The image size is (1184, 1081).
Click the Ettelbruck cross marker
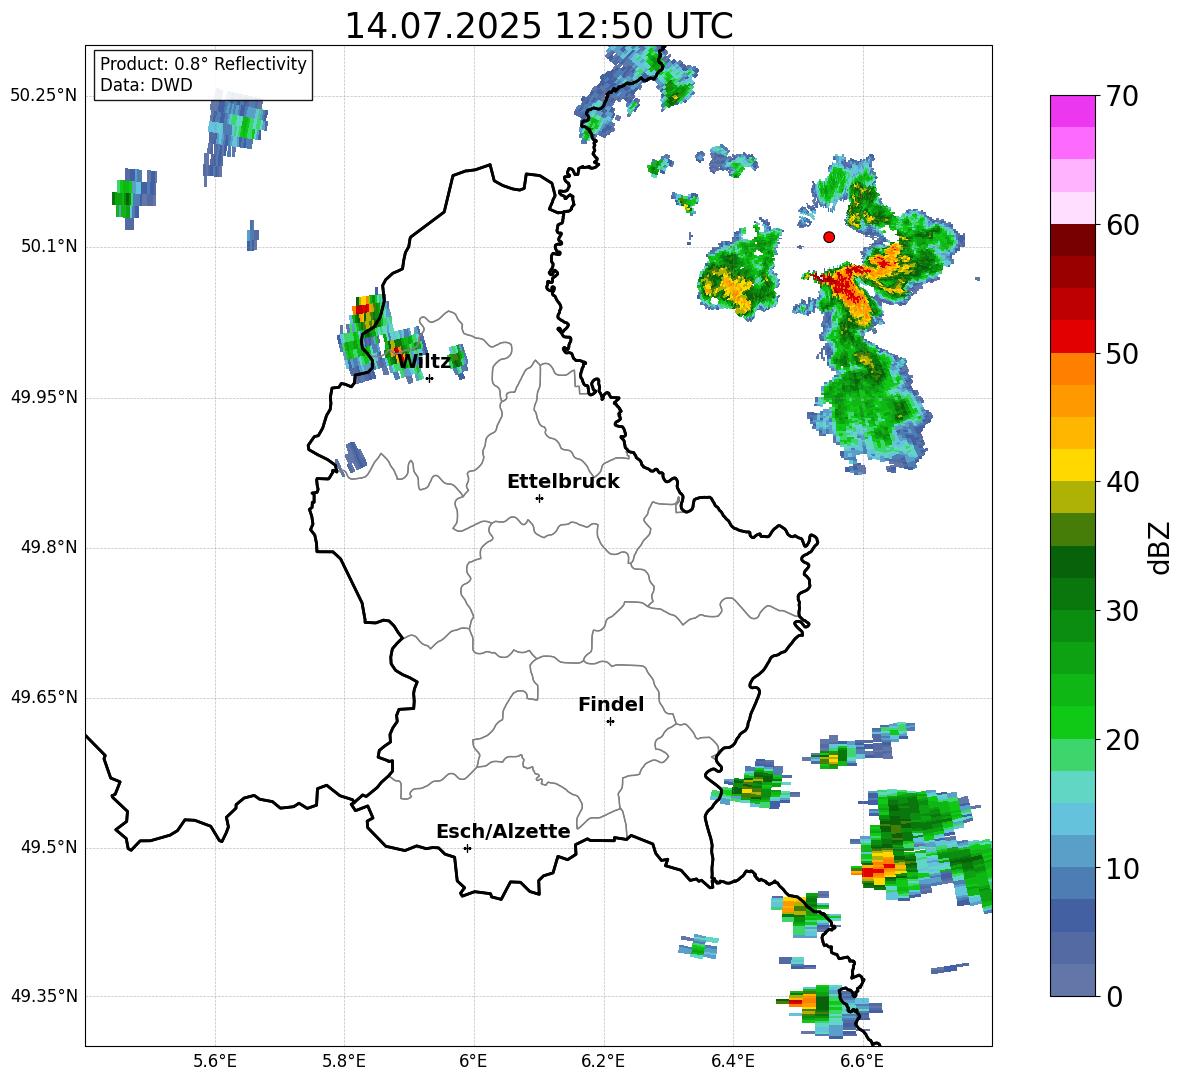click(x=539, y=498)
